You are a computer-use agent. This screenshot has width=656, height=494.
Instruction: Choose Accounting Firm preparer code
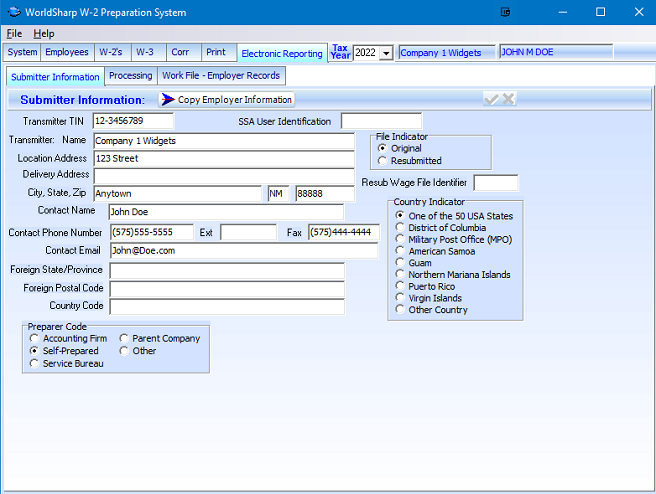point(35,339)
